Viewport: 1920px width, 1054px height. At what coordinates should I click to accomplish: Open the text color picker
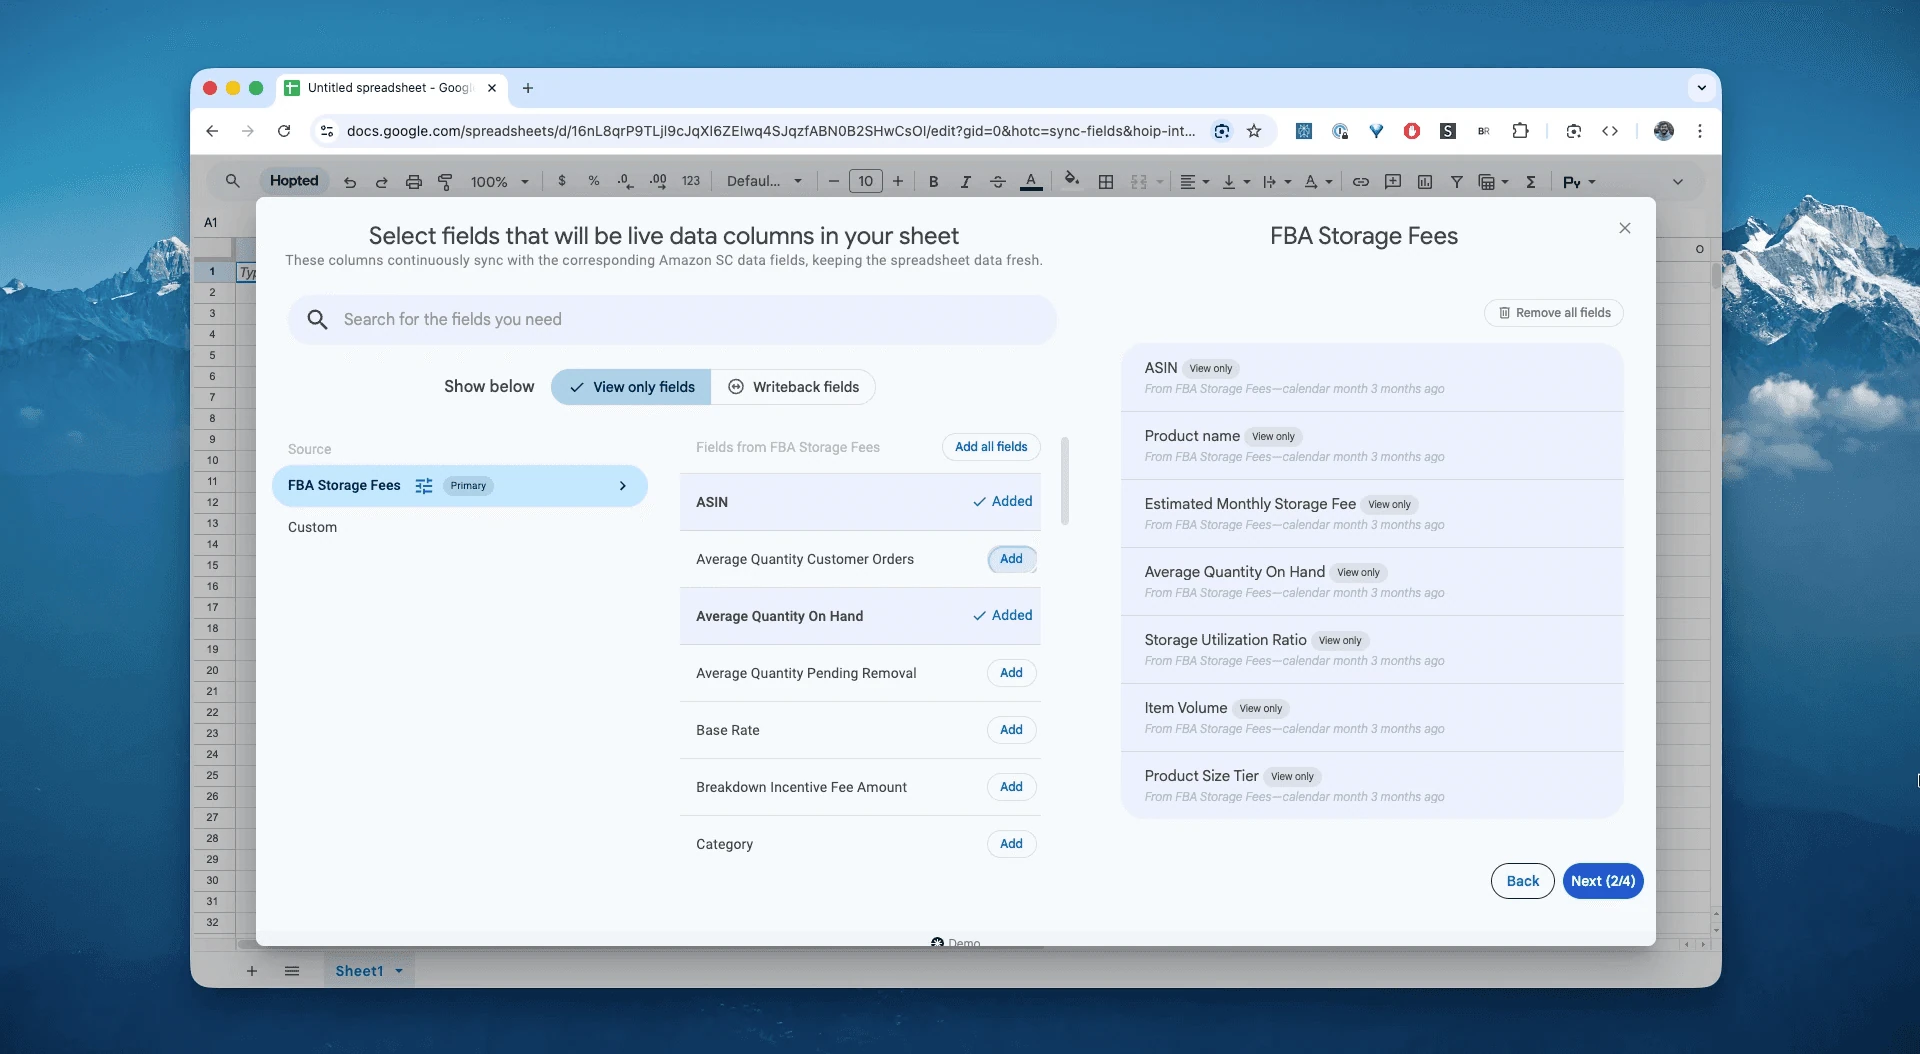tap(1031, 181)
